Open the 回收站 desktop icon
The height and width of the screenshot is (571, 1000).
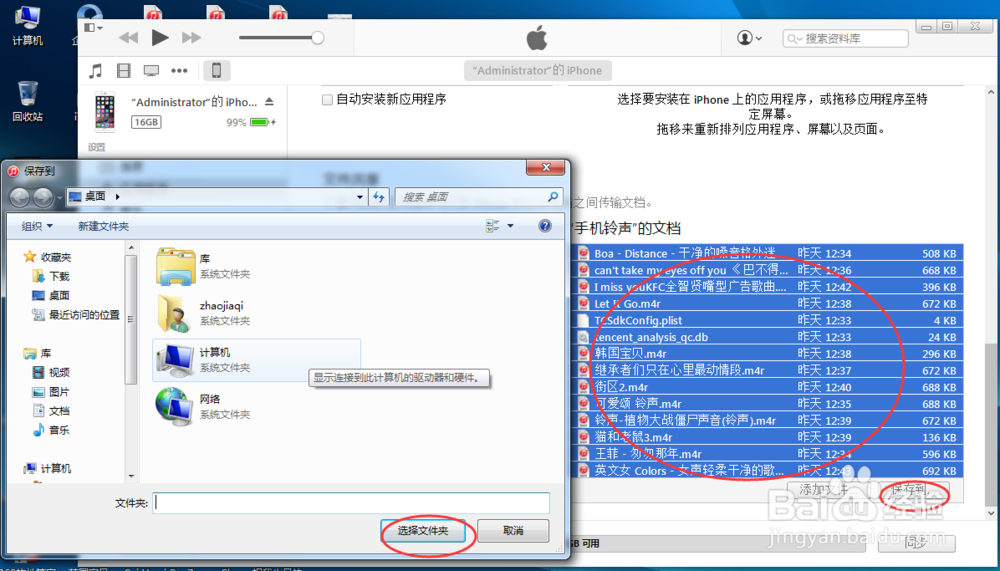(27, 102)
